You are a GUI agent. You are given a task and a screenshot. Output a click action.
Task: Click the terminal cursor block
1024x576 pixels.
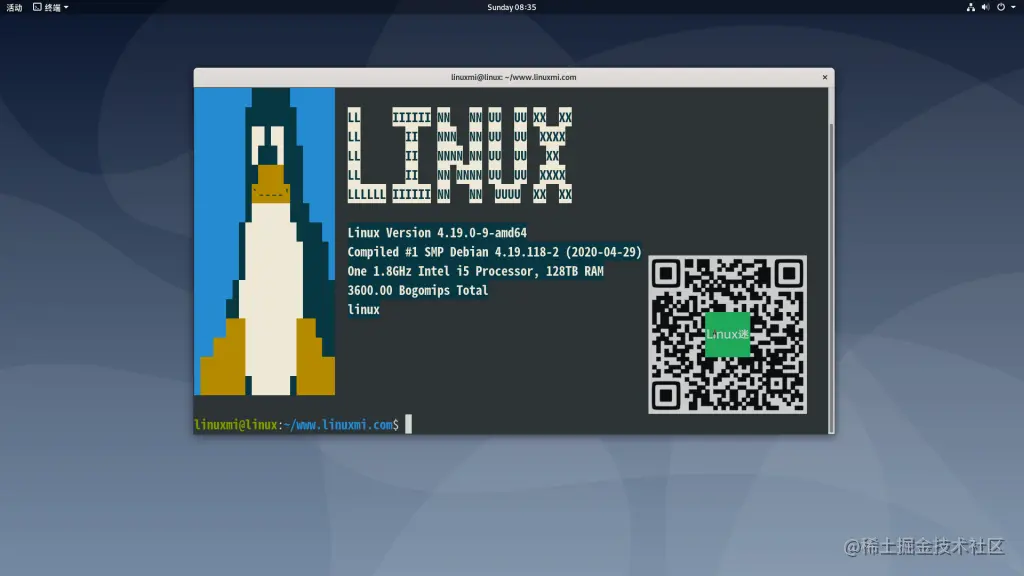coord(408,424)
